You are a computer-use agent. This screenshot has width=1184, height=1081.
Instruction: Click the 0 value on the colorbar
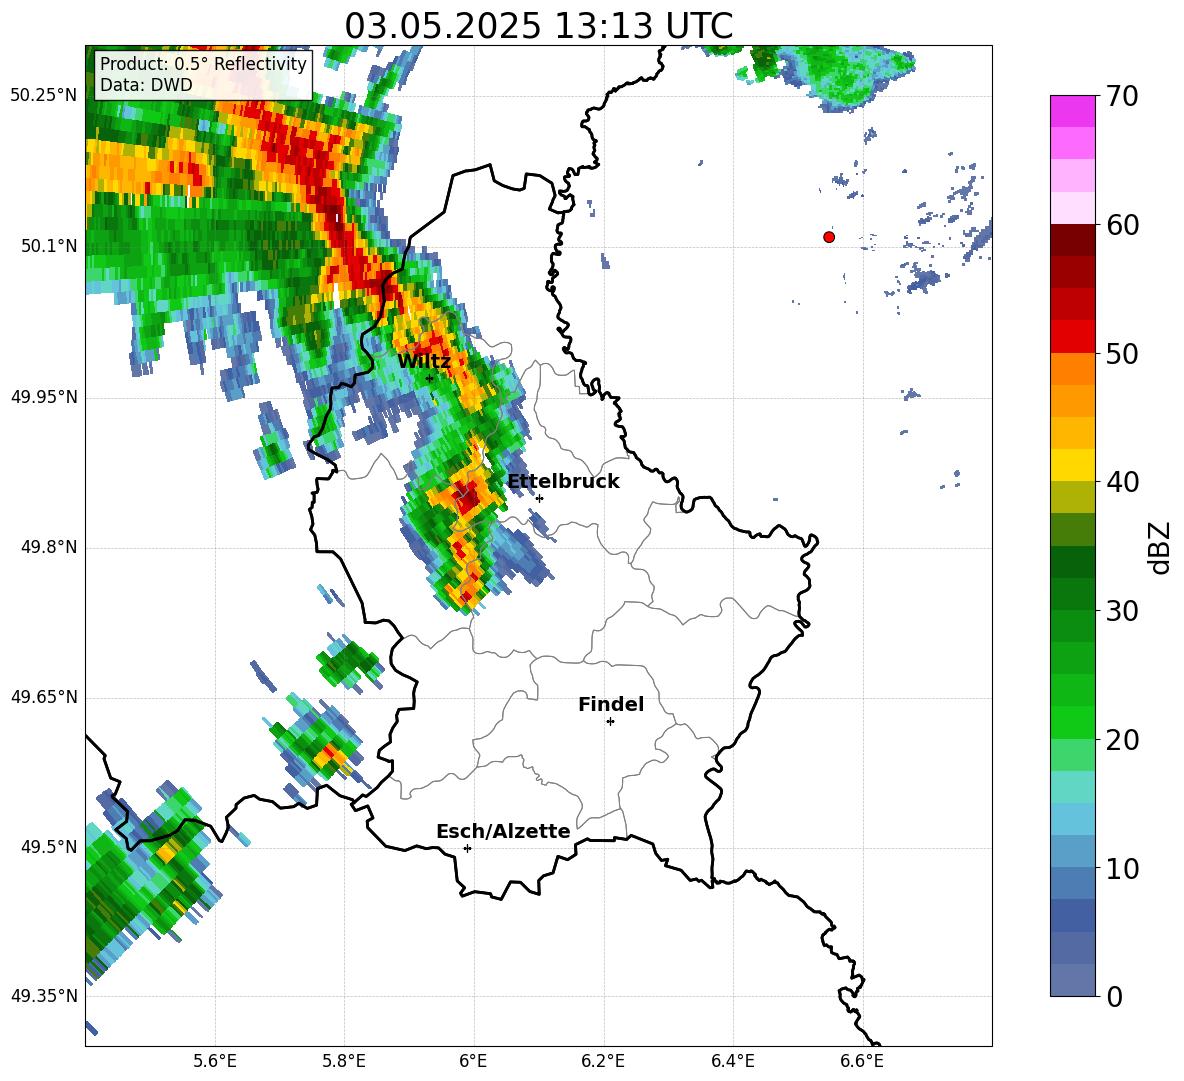(1114, 997)
